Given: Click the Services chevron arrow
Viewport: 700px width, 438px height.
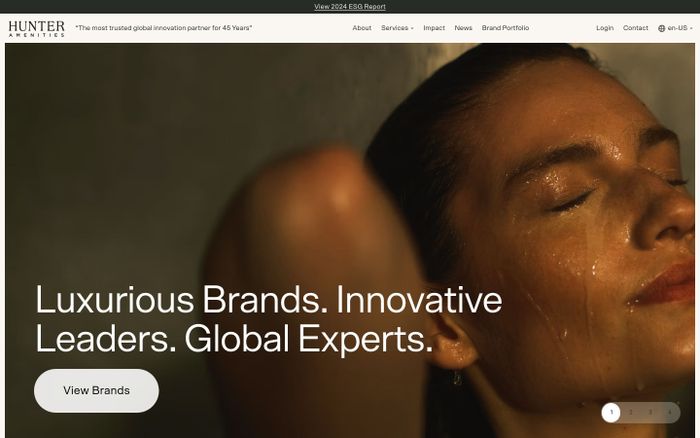Looking at the screenshot, I should (x=412, y=28).
